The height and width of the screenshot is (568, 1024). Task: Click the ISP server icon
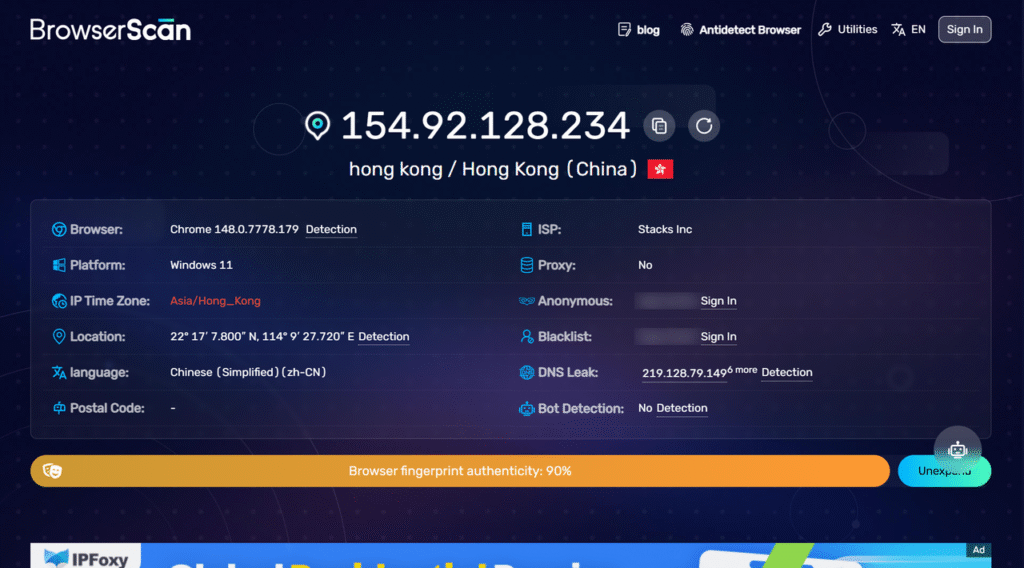click(x=526, y=229)
